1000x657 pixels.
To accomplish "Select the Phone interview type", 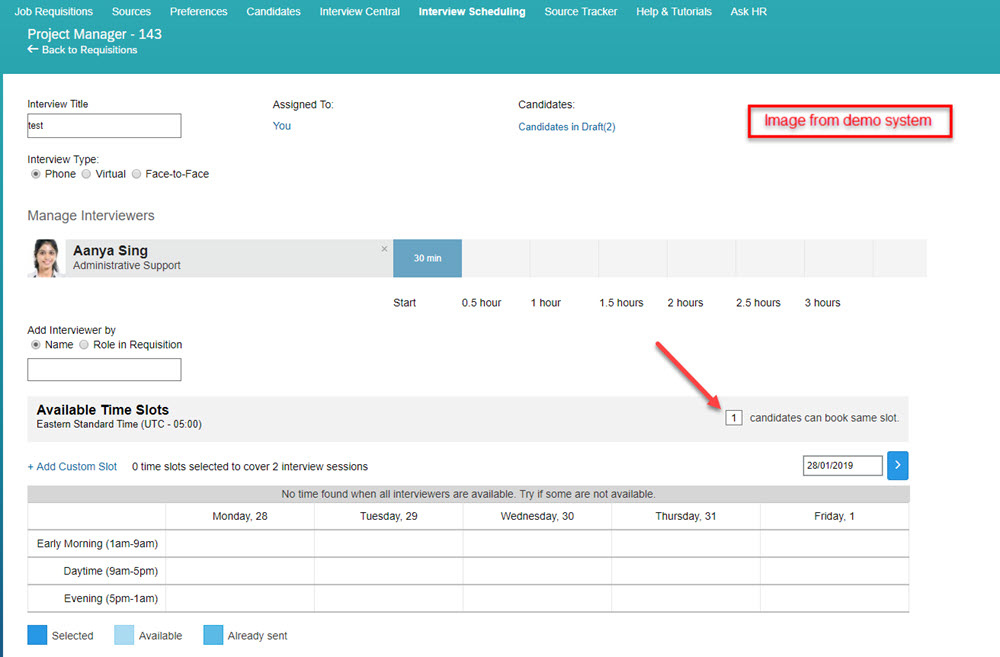I will (36, 174).
